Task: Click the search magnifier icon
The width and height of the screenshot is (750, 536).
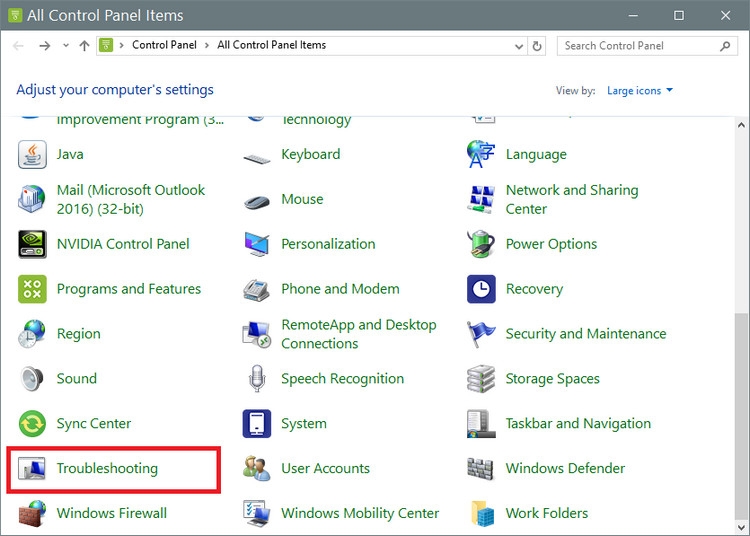Action: 725,46
